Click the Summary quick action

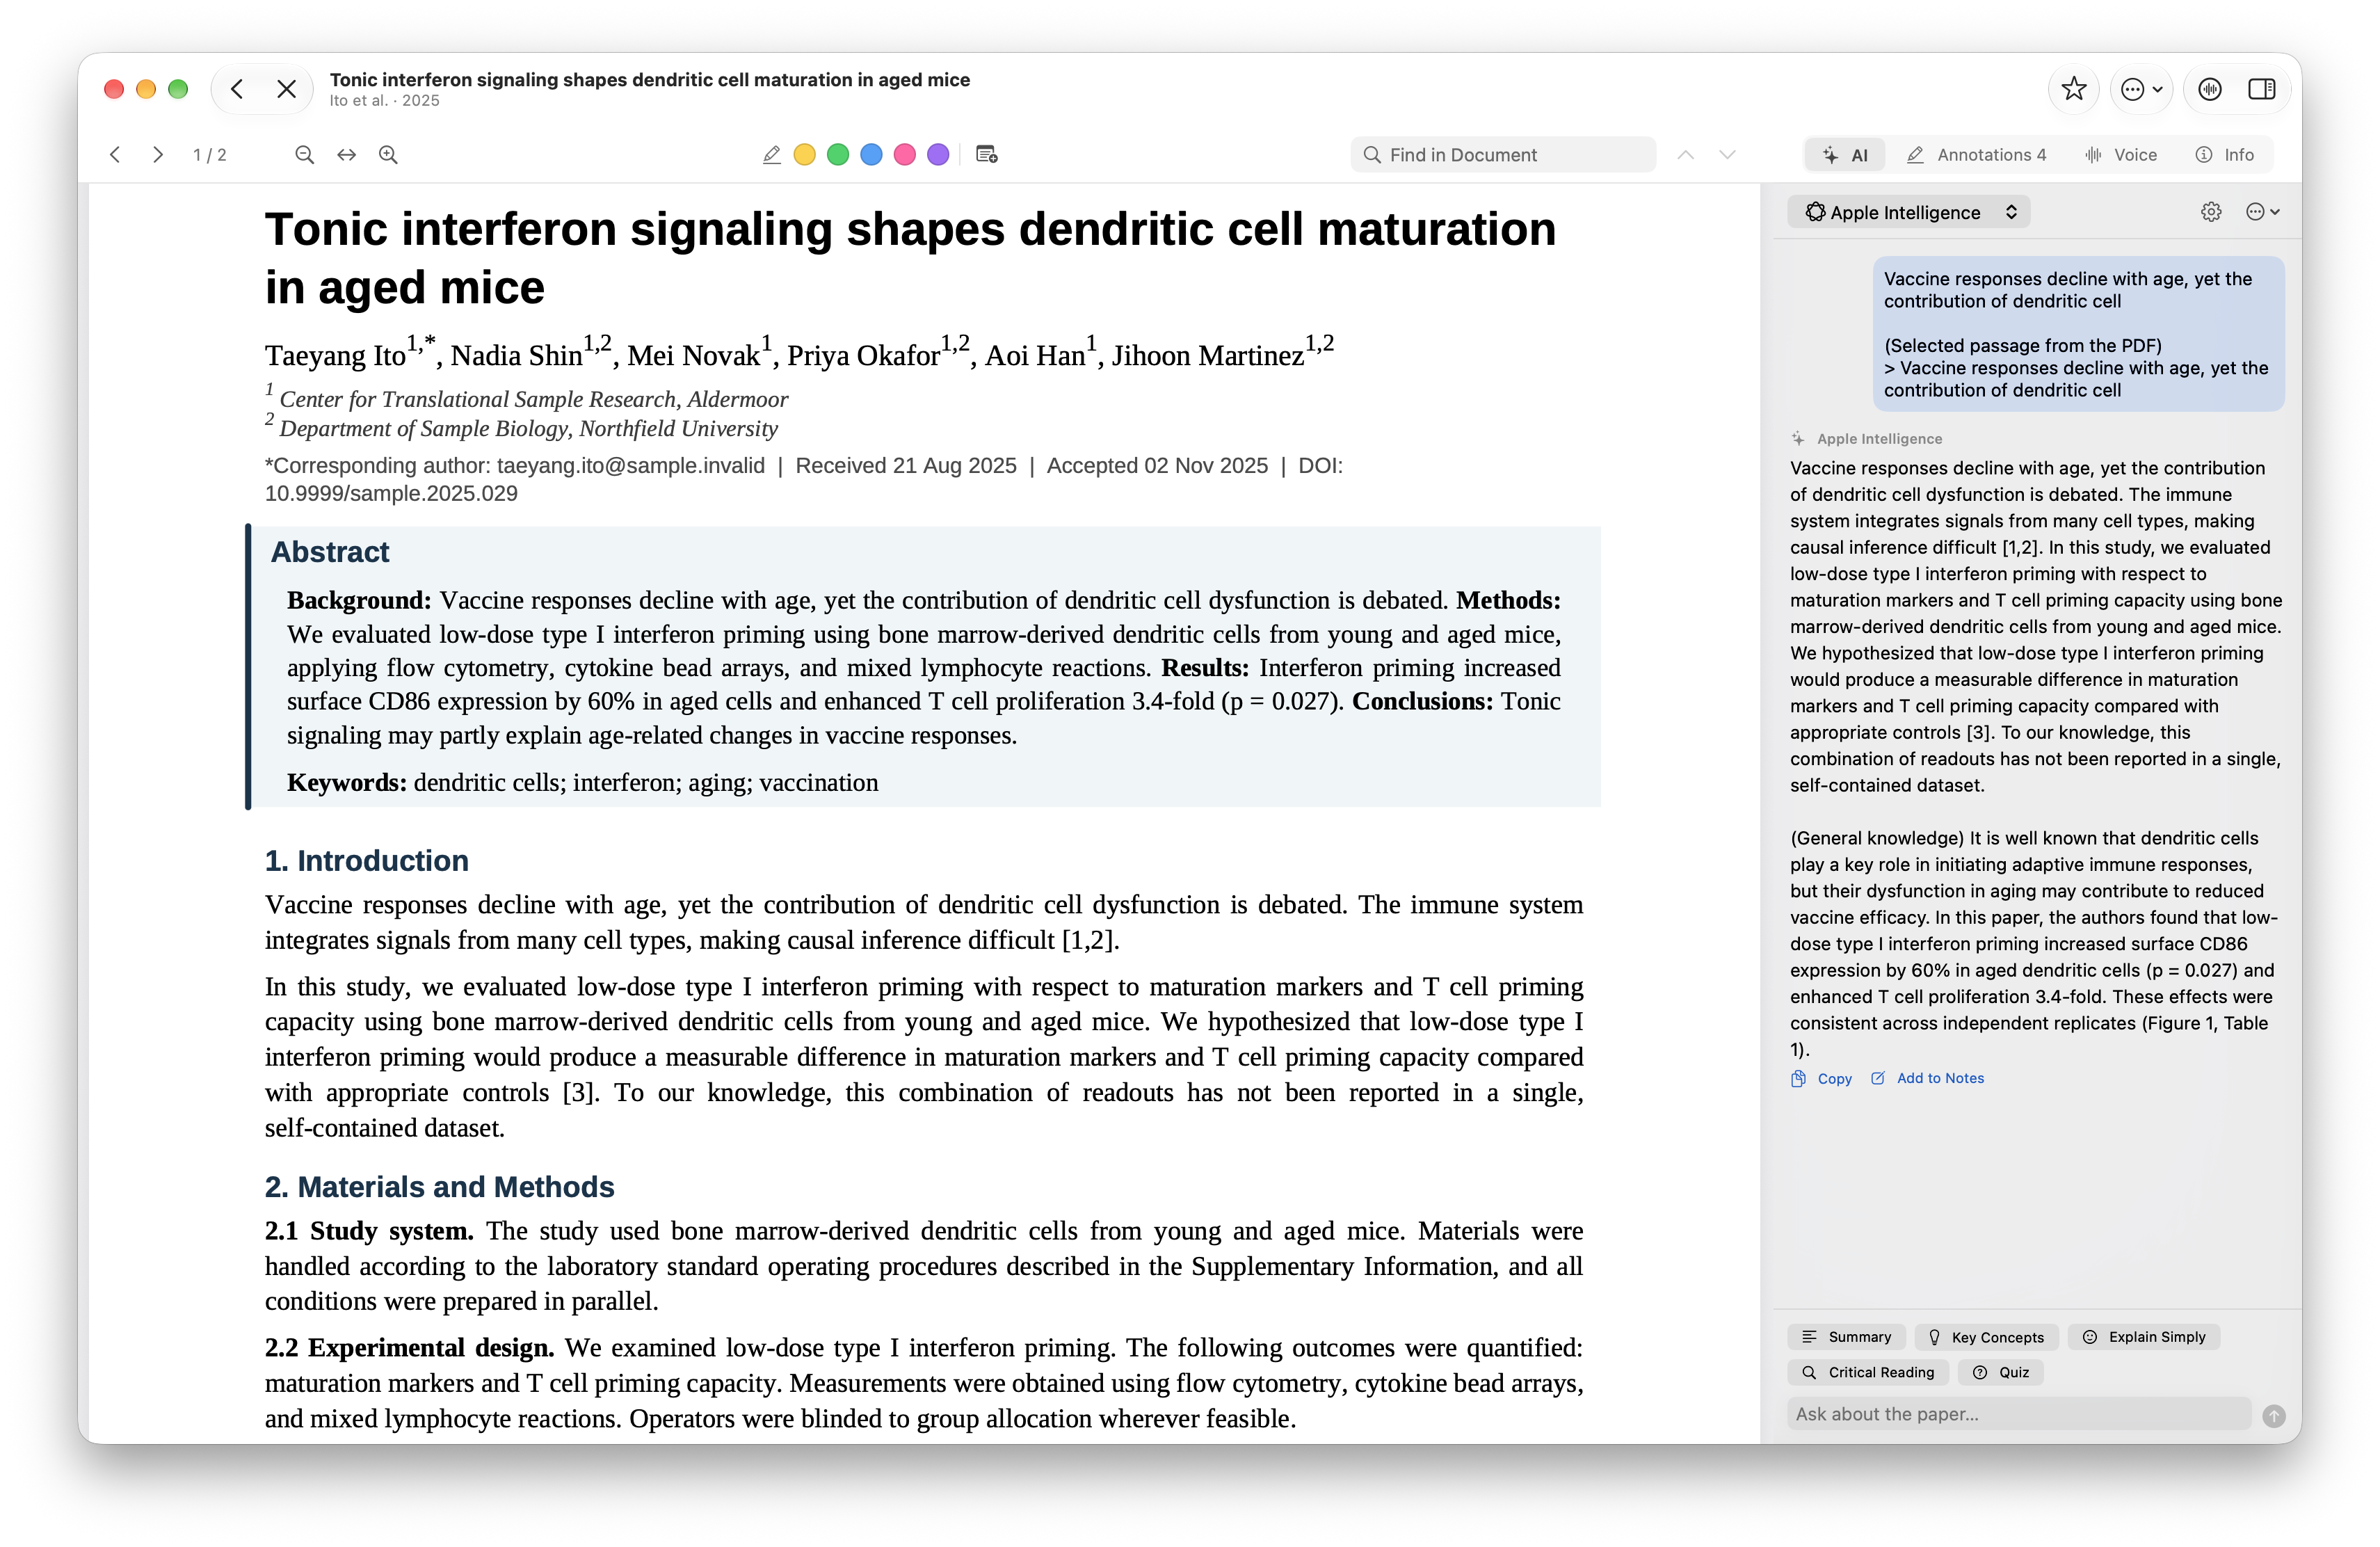pyautogui.click(x=1846, y=1337)
